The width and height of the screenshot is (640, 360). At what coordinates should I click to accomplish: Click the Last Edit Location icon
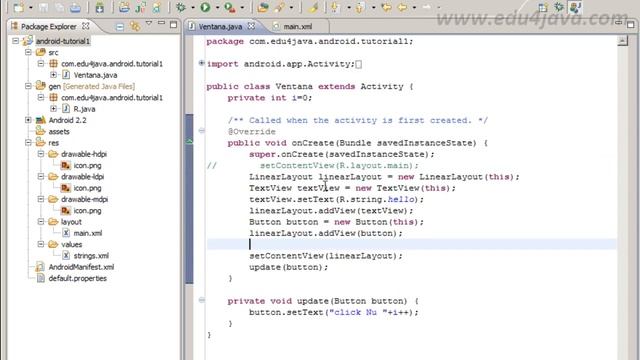[x=386, y=7]
